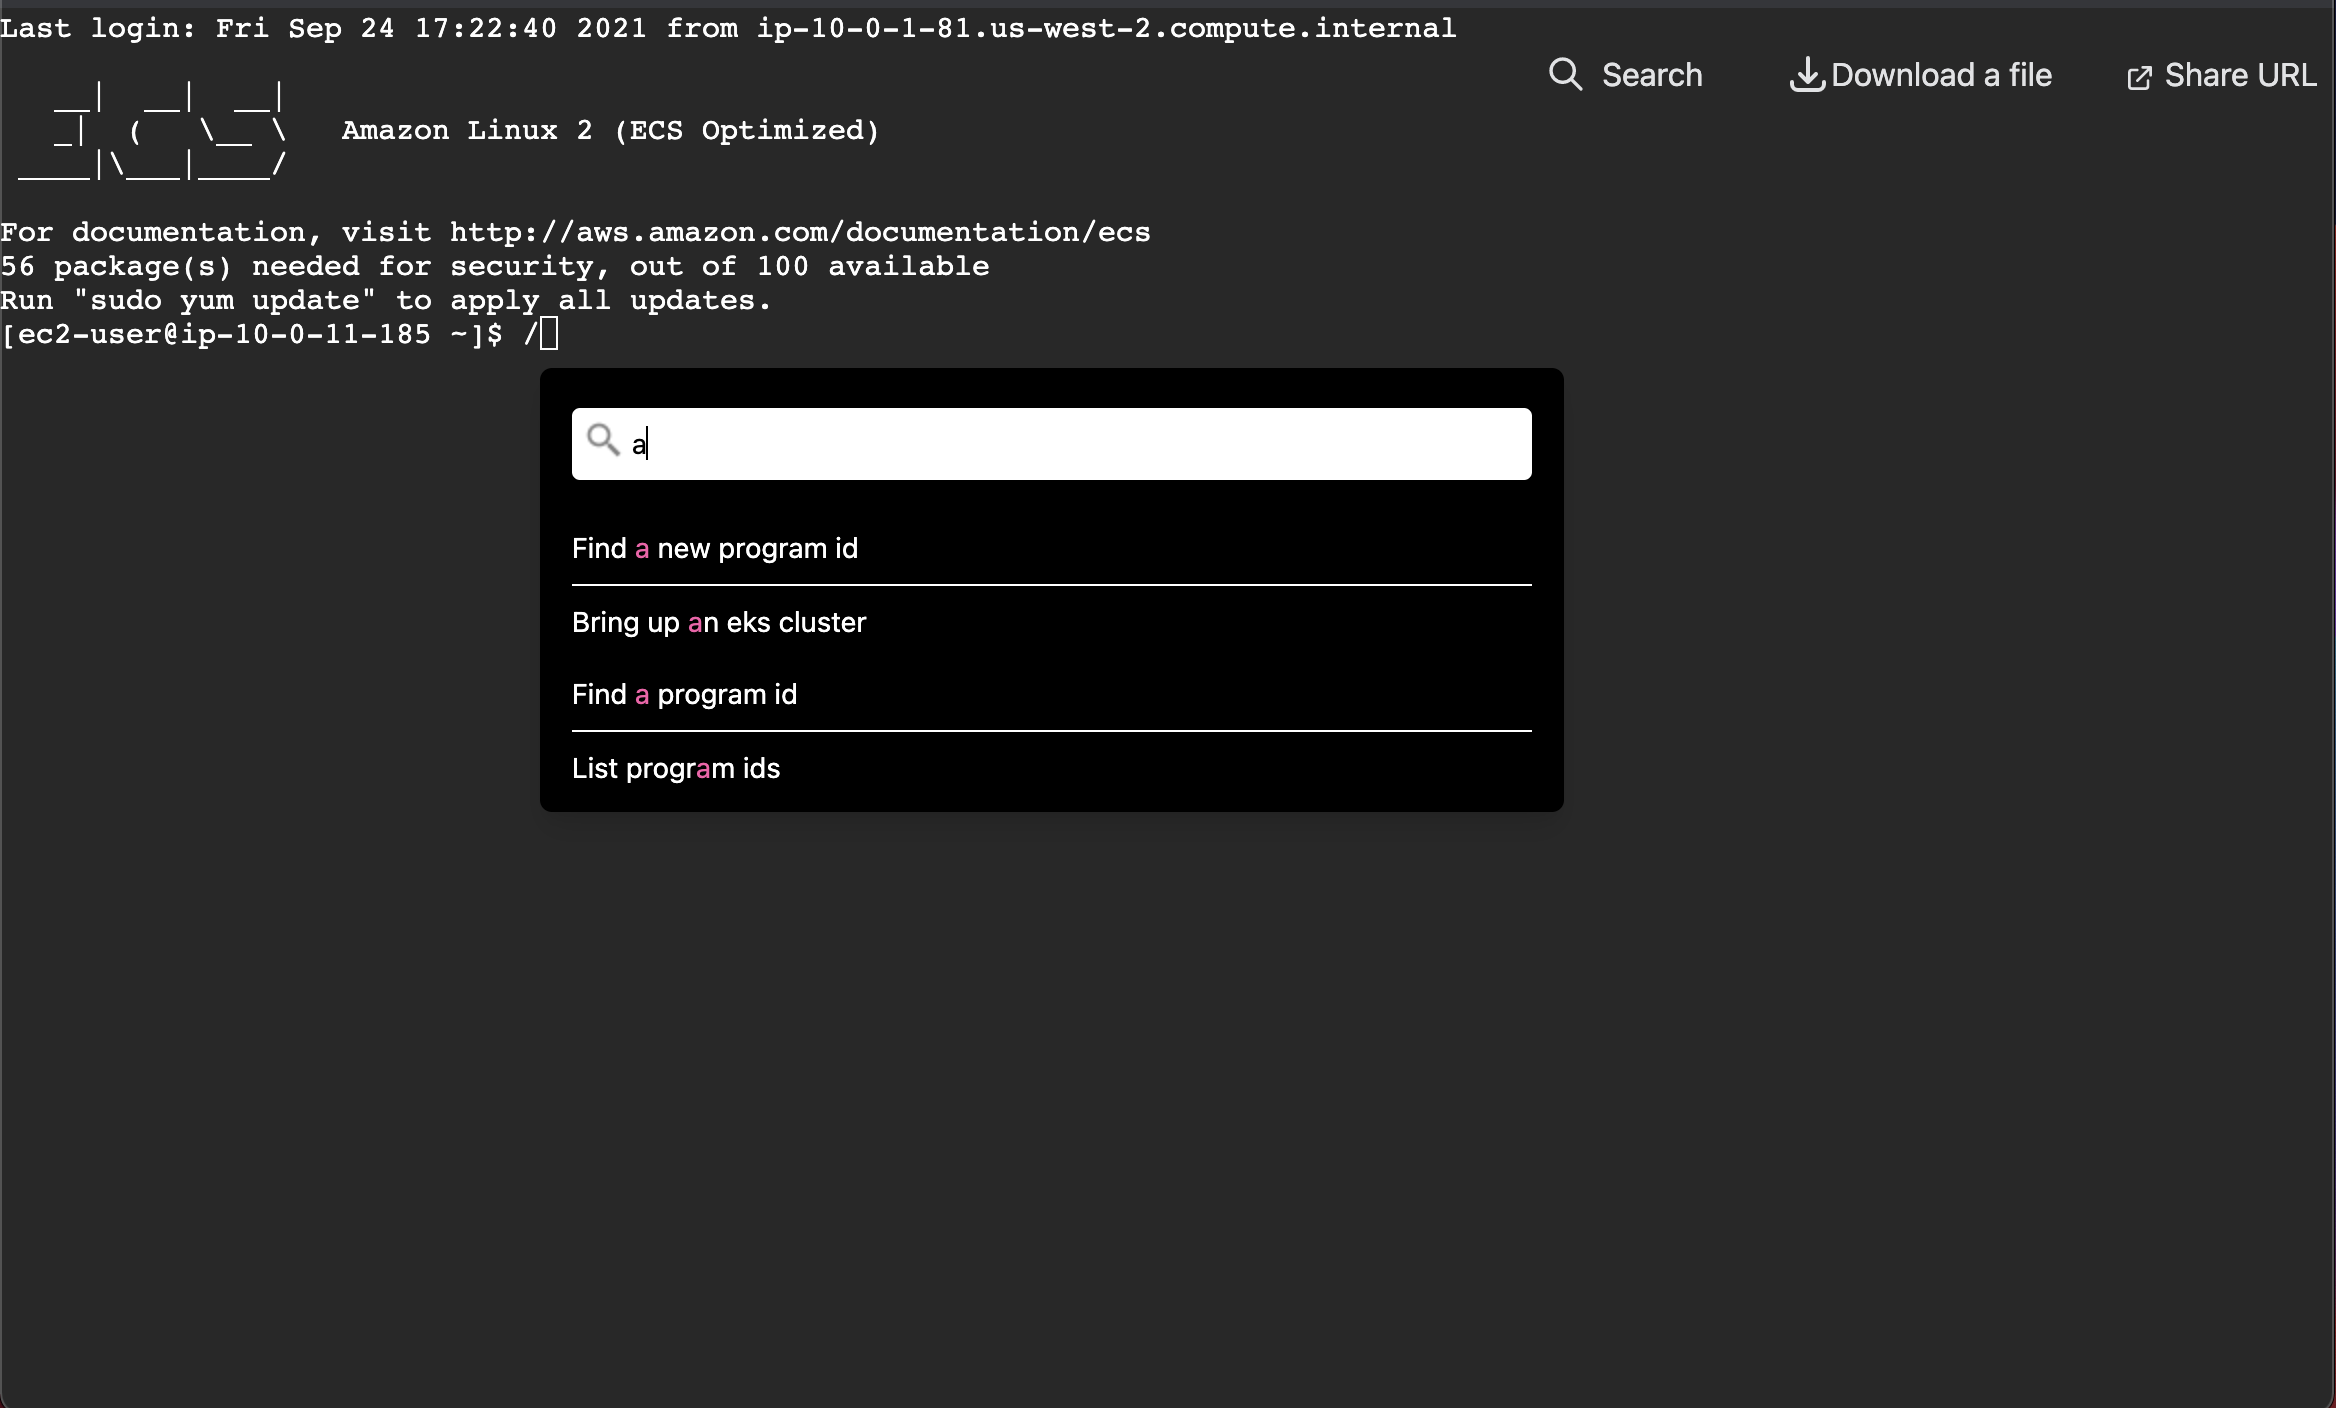This screenshot has height=1408, width=2336.
Task: Click the Search magnifier icon in top bar
Action: [1565, 75]
